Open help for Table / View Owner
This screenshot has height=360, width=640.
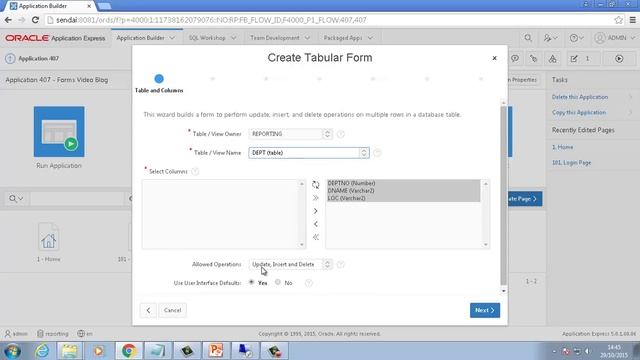pos(340,134)
